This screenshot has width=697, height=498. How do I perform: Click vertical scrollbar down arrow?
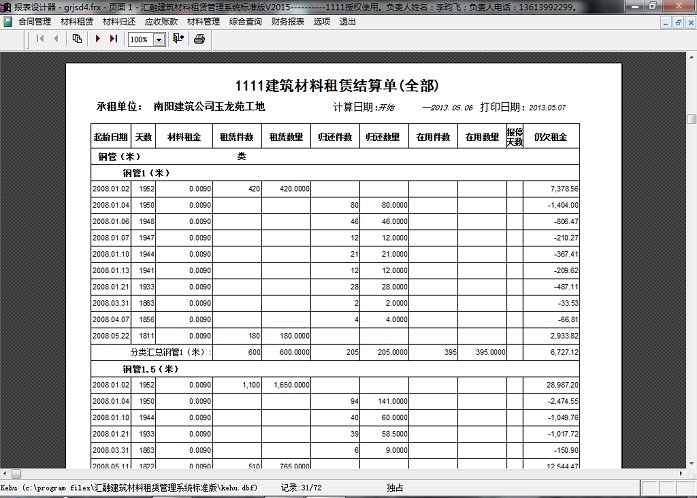click(x=692, y=464)
